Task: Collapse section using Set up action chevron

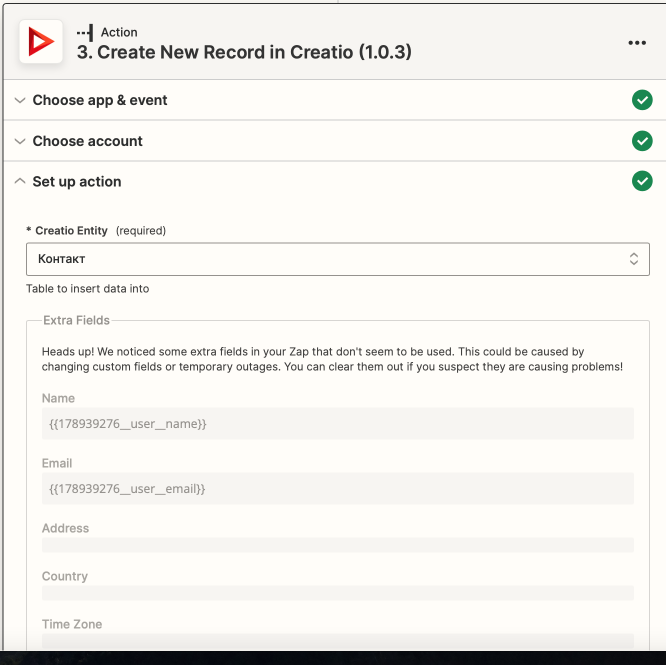Action: click(x=20, y=182)
